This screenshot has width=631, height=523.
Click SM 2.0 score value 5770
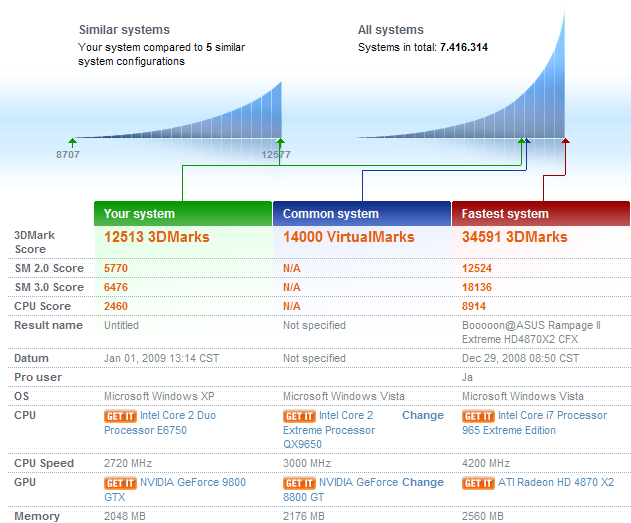(x=116, y=268)
